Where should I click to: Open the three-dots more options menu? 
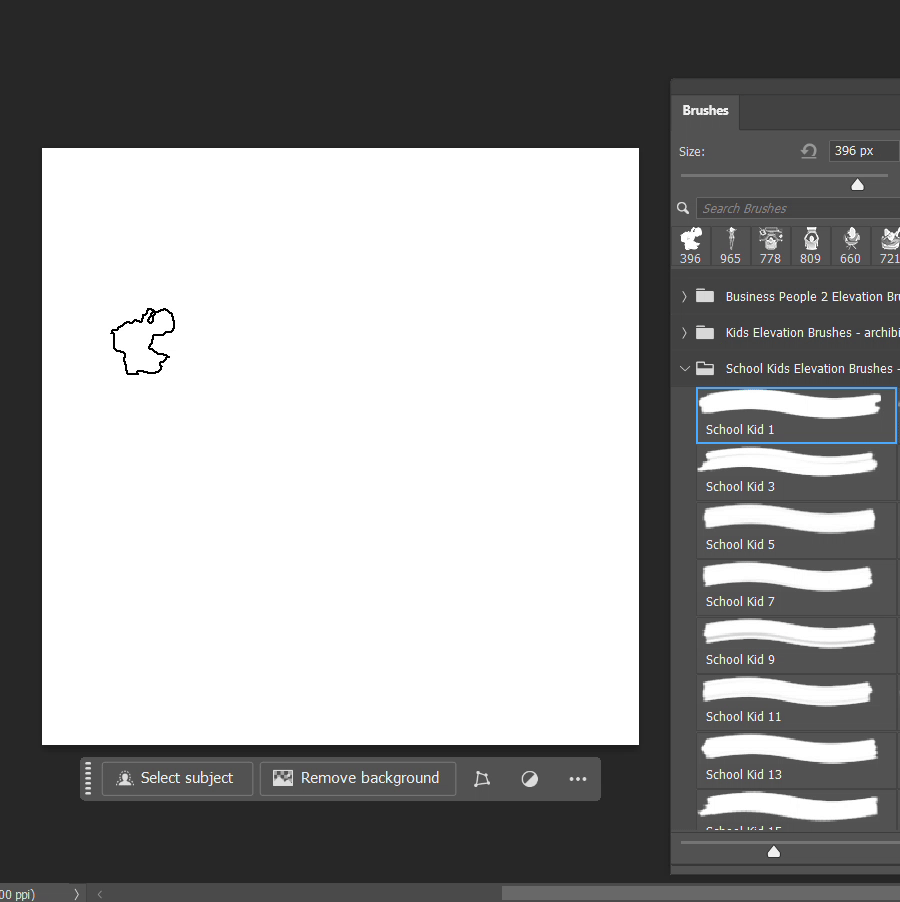(x=578, y=779)
